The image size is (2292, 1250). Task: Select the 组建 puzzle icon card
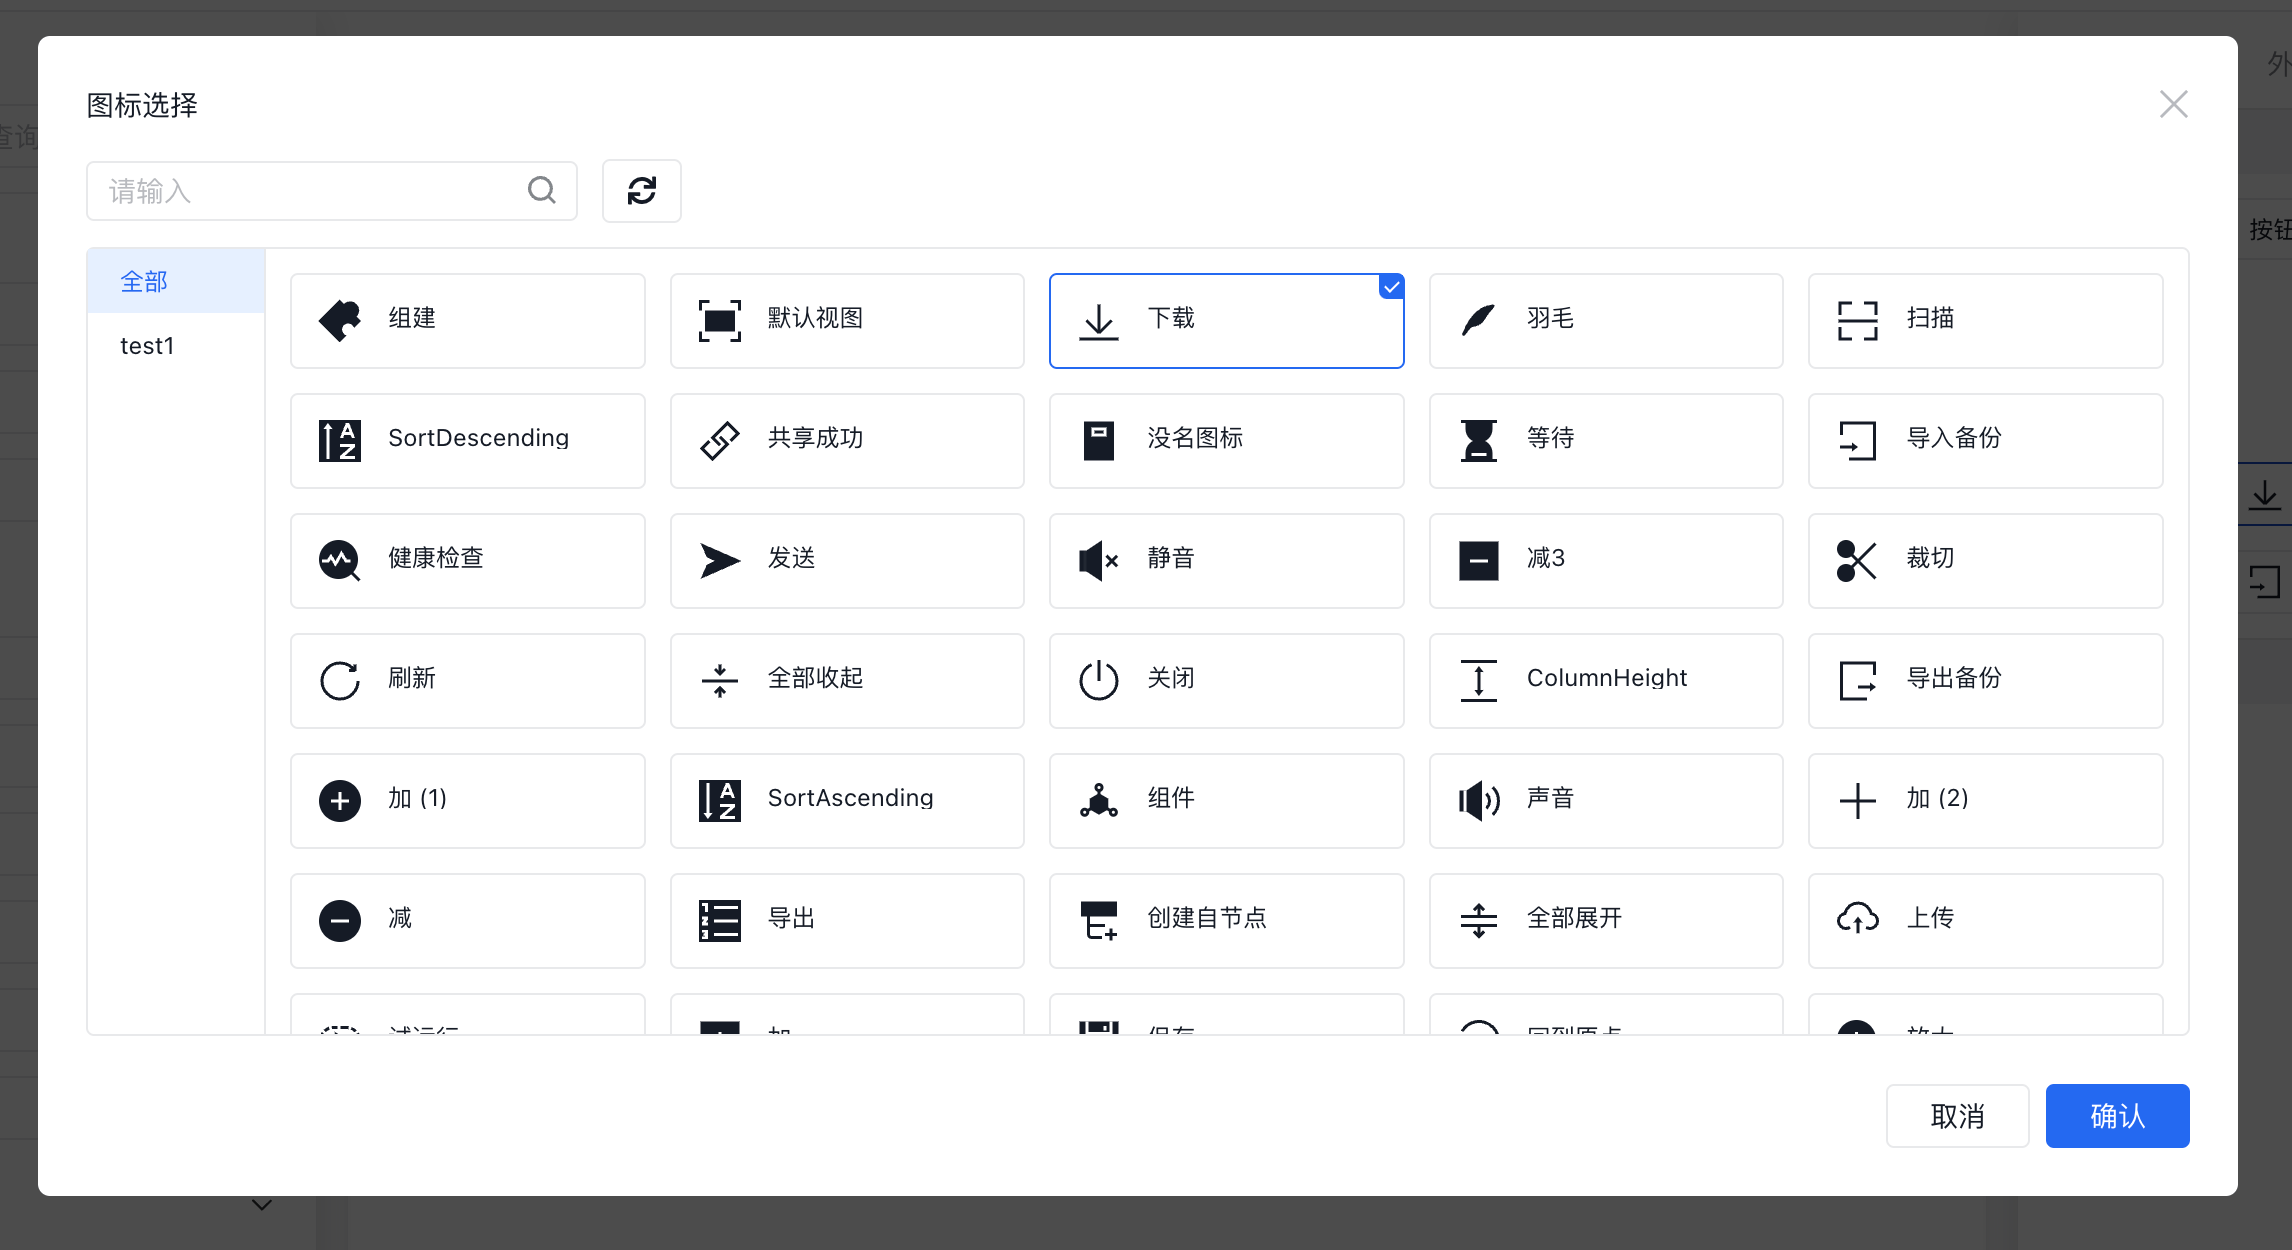(467, 321)
